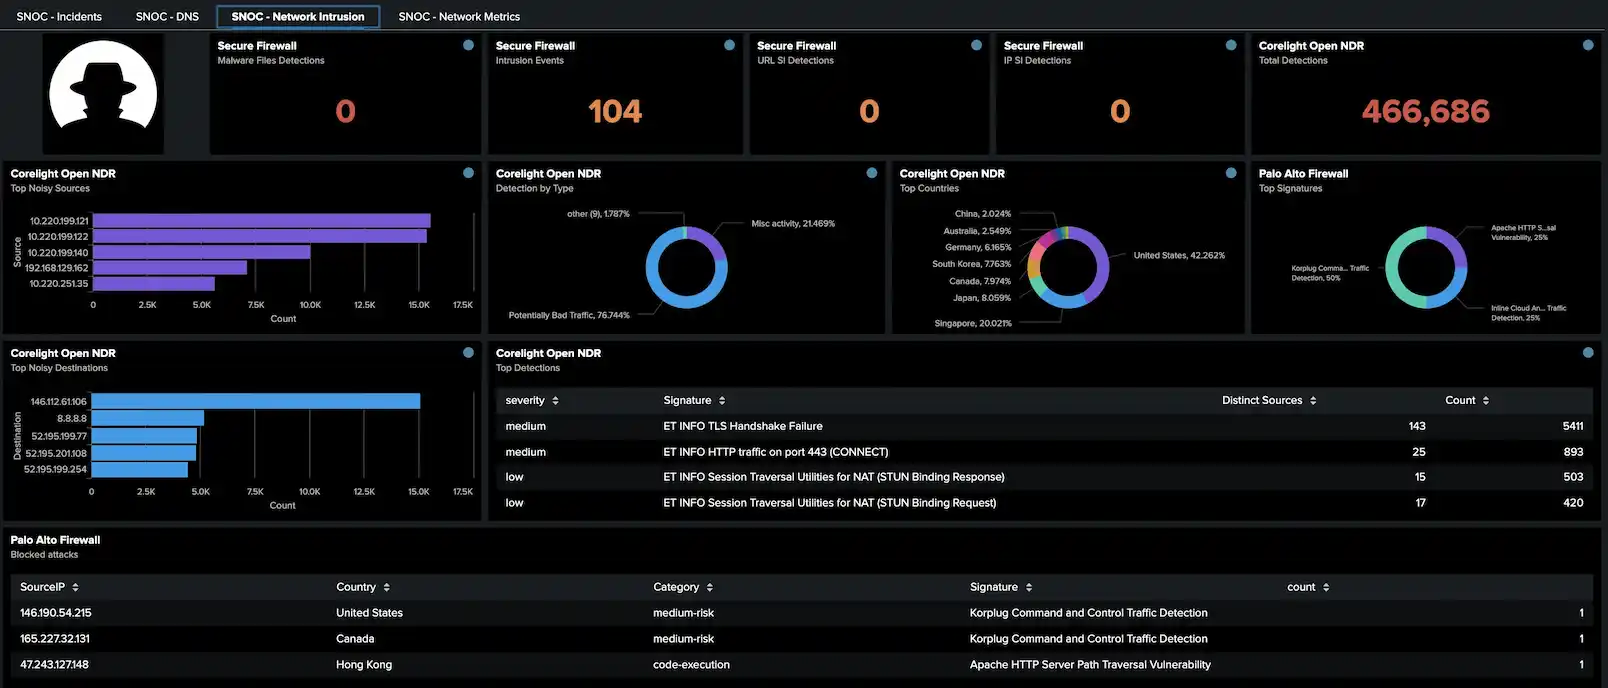The width and height of the screenshot is (1608, 688).
Task: Click the blue bar for destination 52.195.199.254
Action: (140, 469)
